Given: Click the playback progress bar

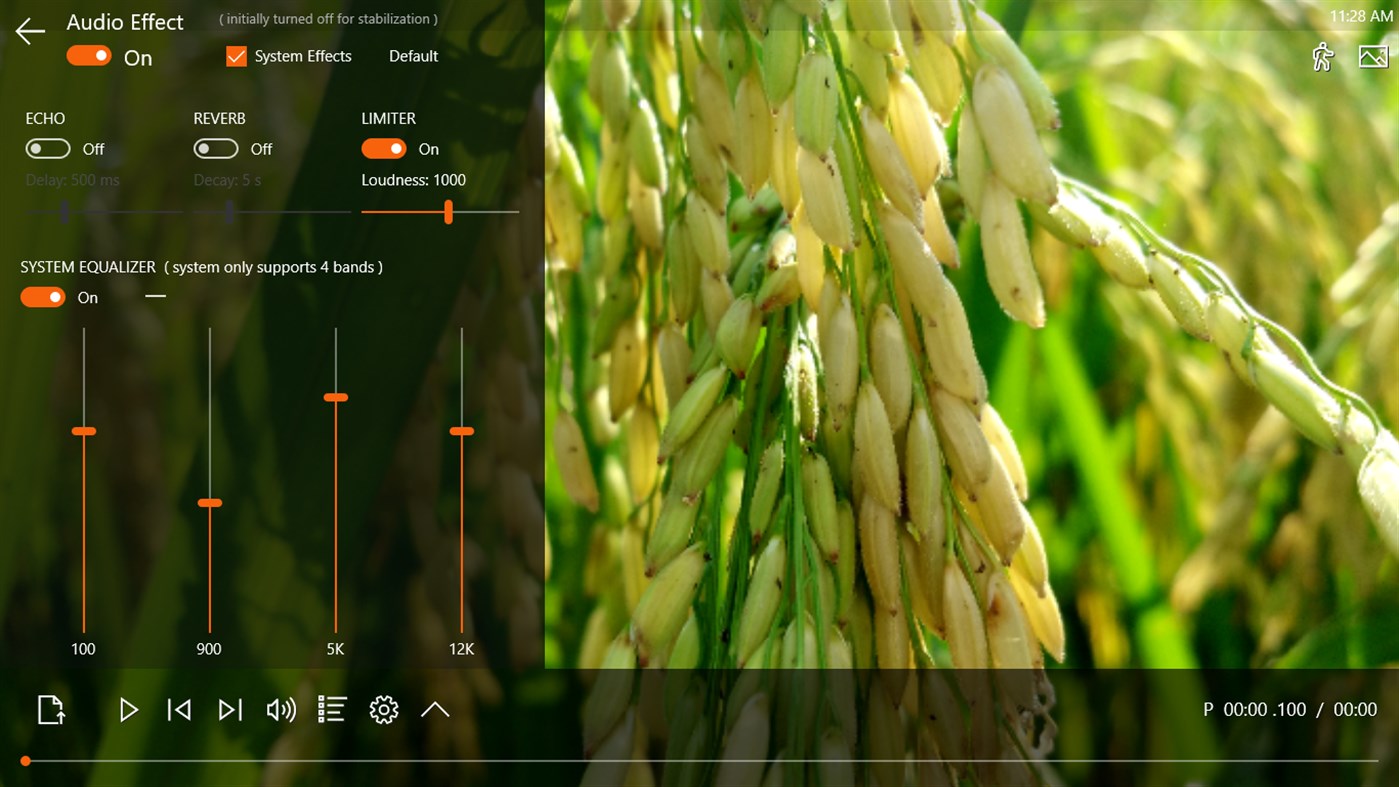Looking at the screenshot, I should pos(700,760).
